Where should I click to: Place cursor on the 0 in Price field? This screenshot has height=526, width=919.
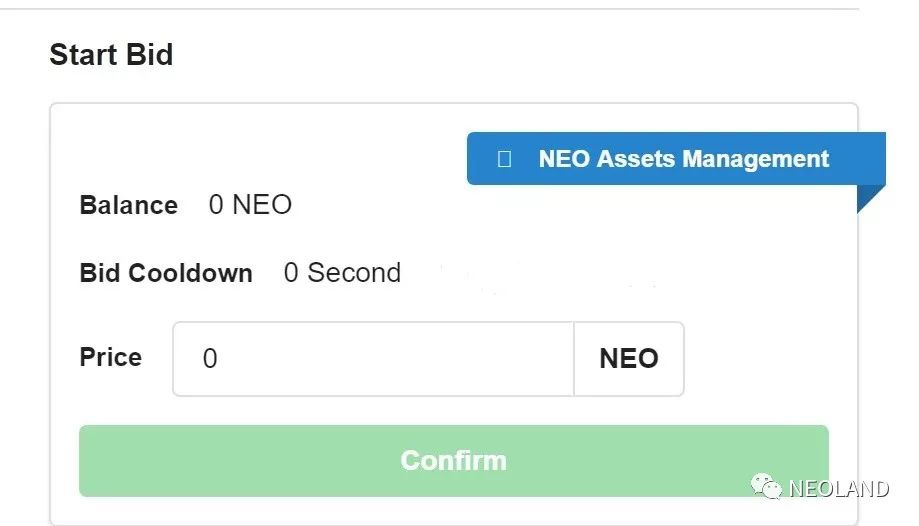pos(210,358)
